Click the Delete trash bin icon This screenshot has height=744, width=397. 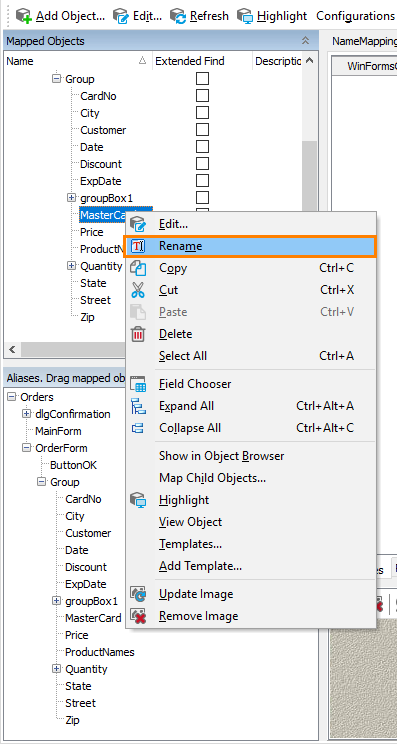click(138, 334)
